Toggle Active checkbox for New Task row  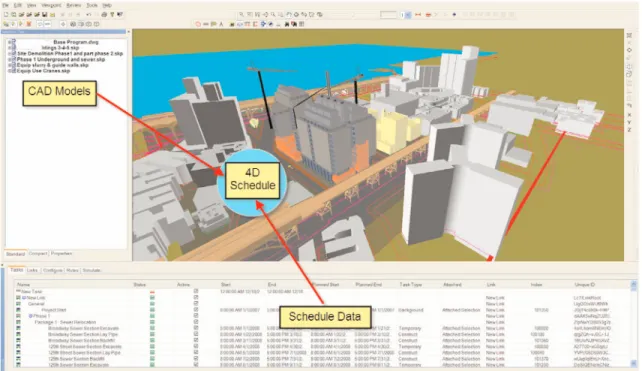(196, 291)
